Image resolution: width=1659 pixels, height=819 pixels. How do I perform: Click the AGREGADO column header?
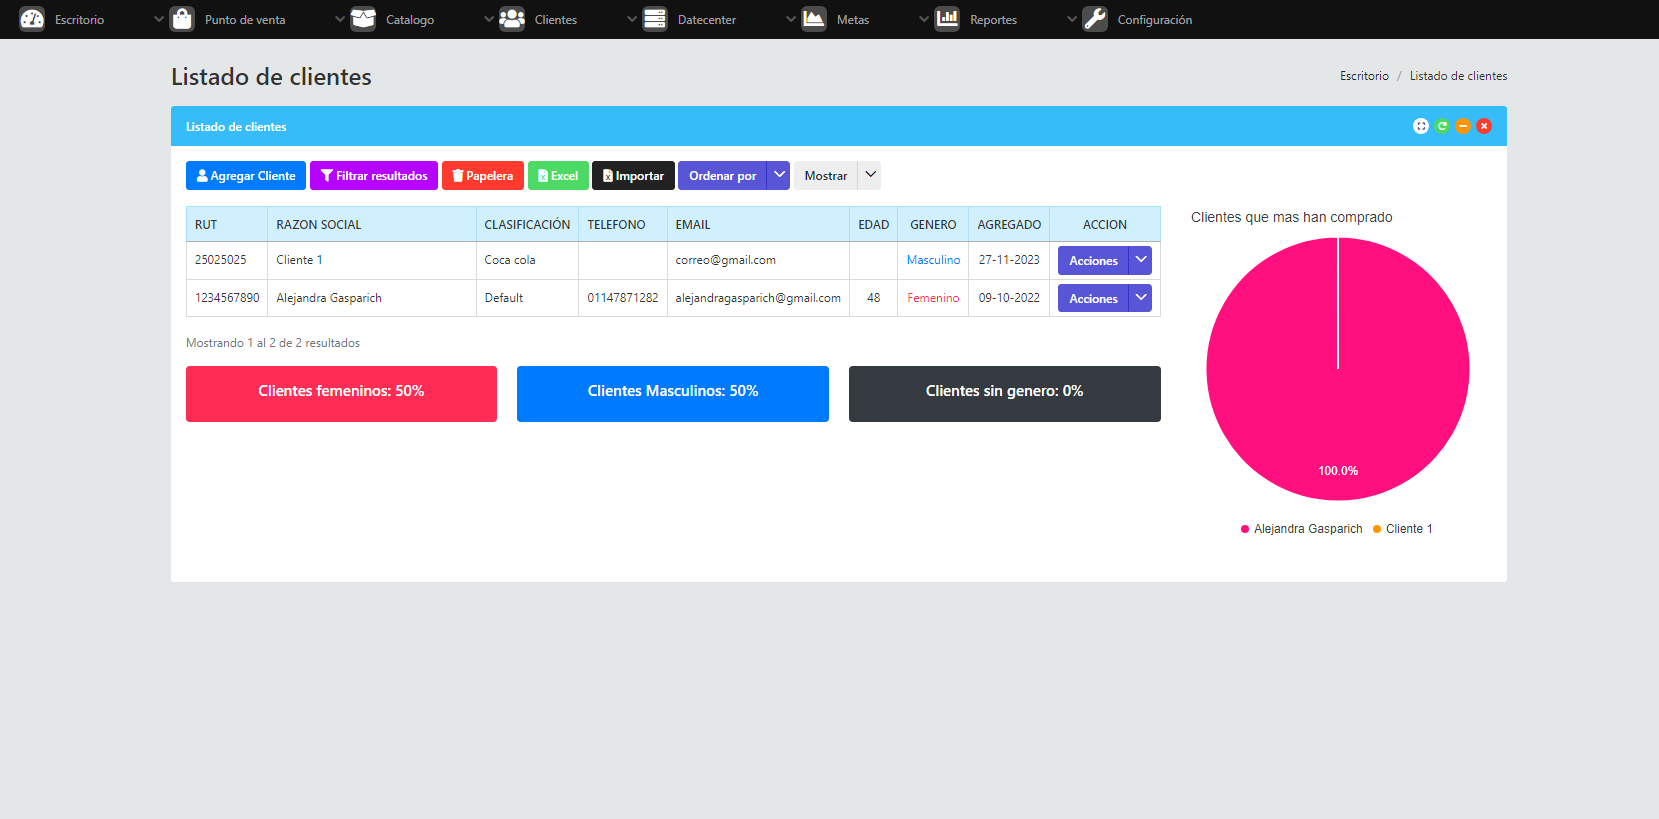(x=1009, y=224)
